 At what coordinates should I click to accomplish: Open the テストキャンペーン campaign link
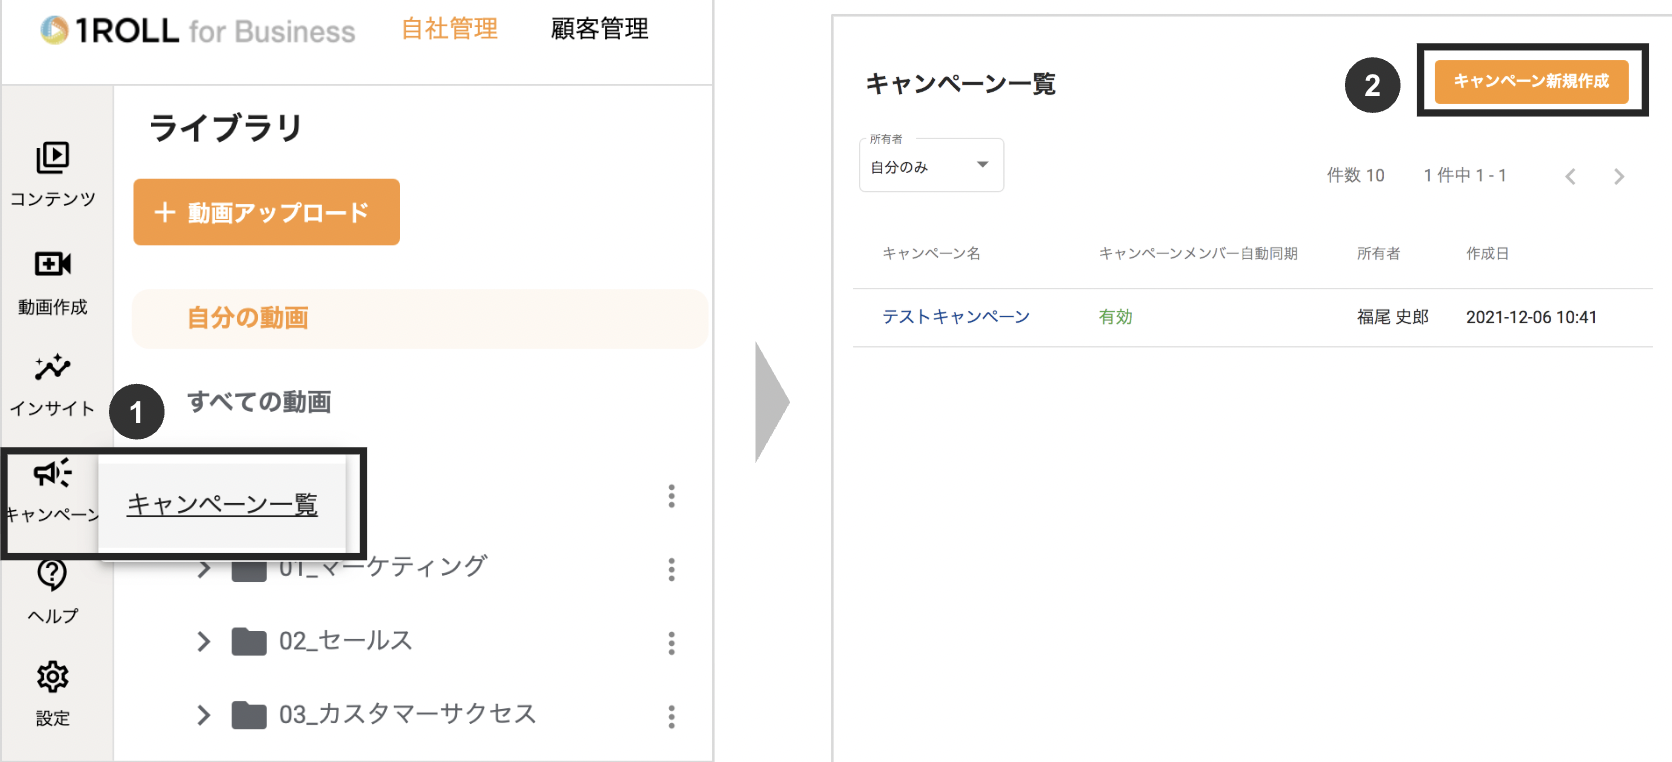[x=957, y=316]
